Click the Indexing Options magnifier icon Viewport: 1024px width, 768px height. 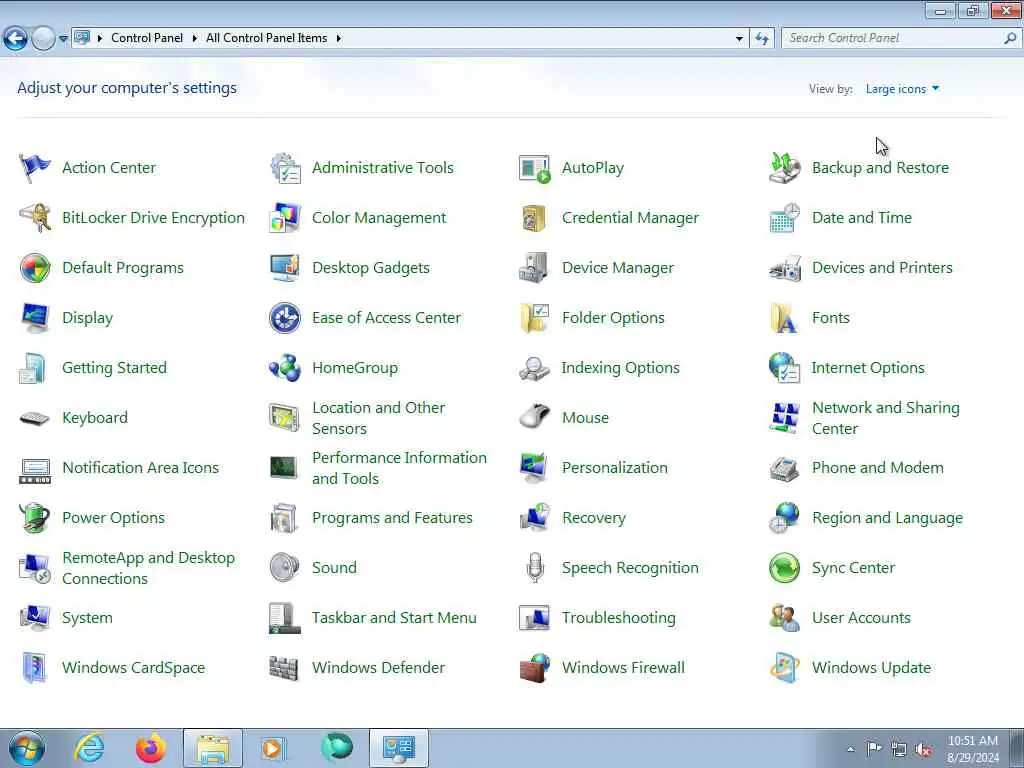click(x=534, y=368)
